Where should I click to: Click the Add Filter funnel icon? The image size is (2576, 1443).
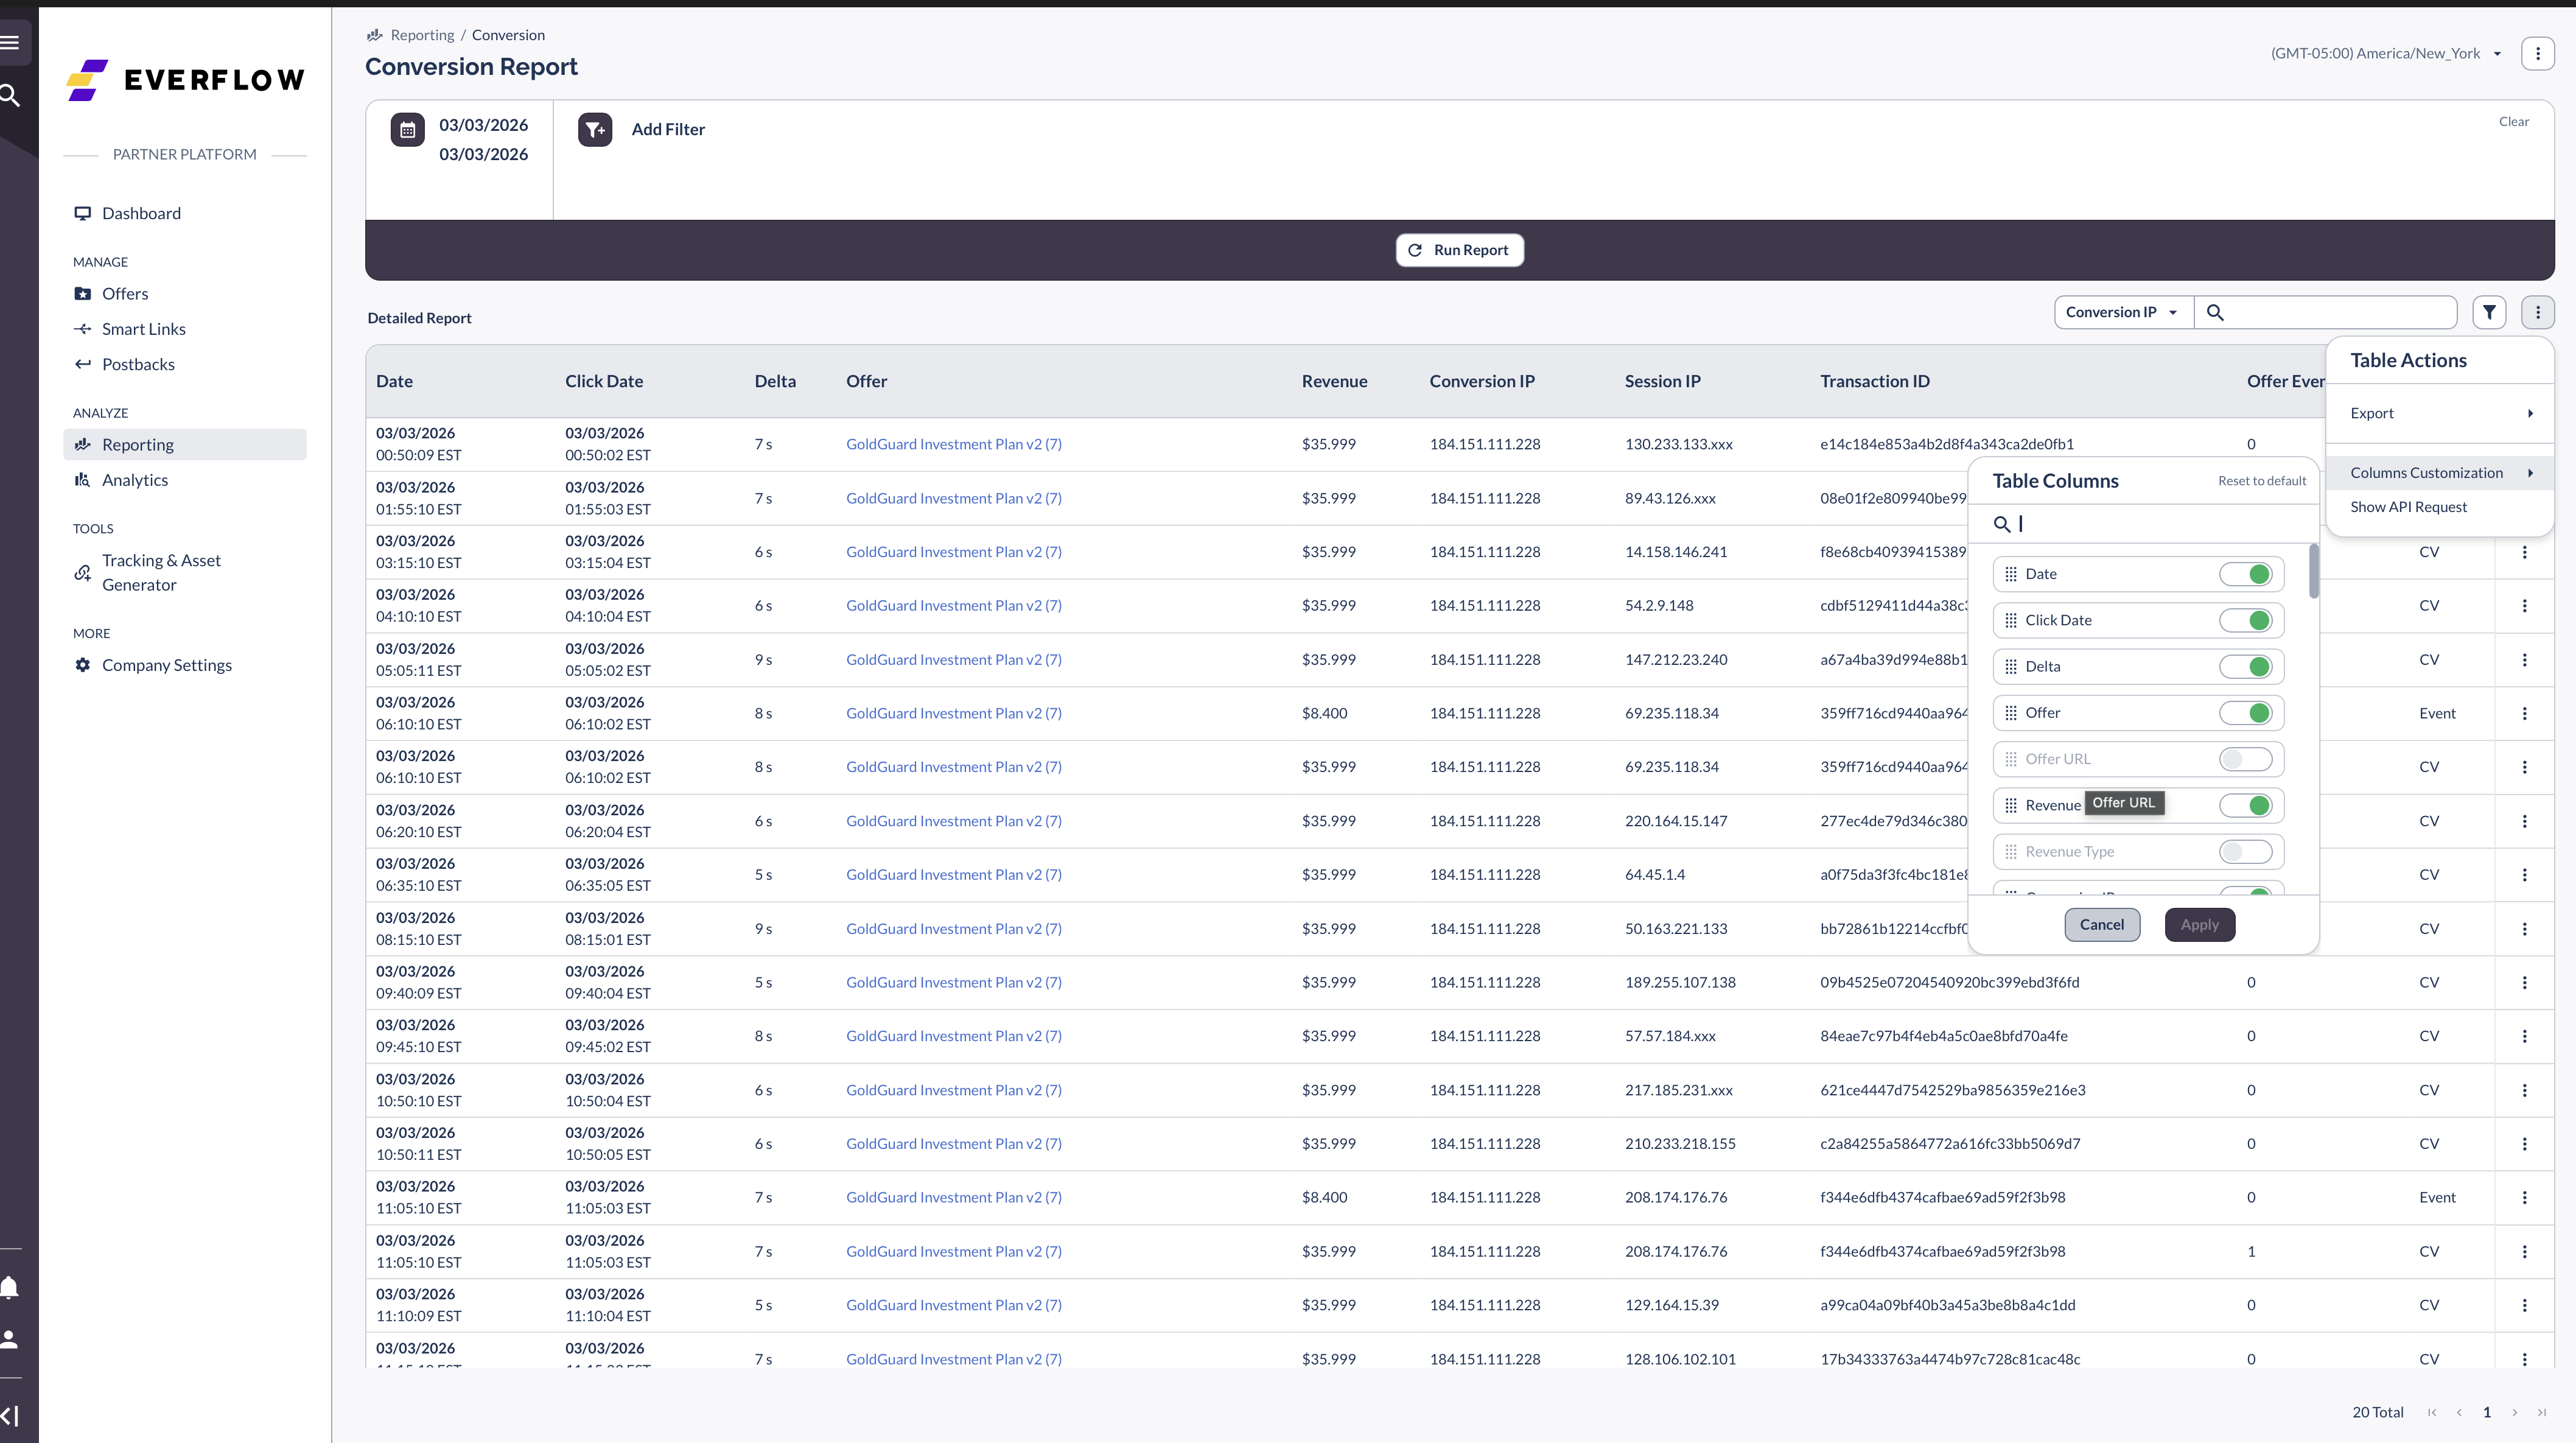tap(595, 129)
